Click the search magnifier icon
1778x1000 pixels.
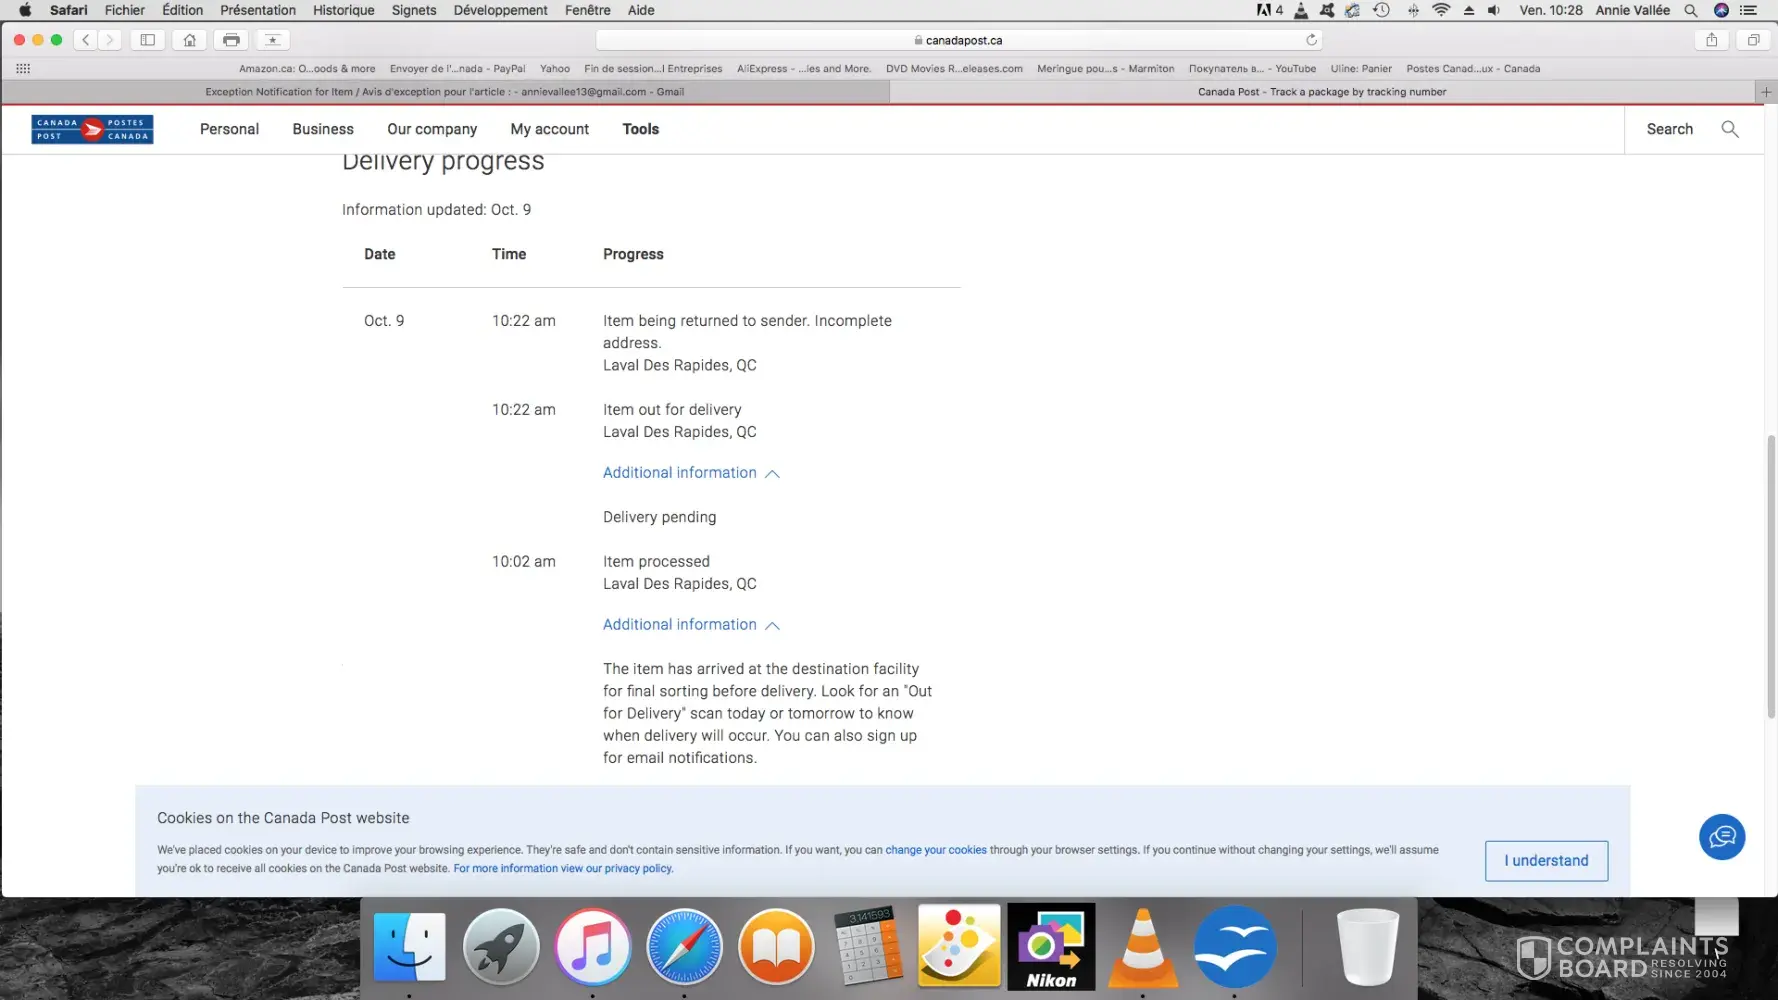pos(1729,129)
